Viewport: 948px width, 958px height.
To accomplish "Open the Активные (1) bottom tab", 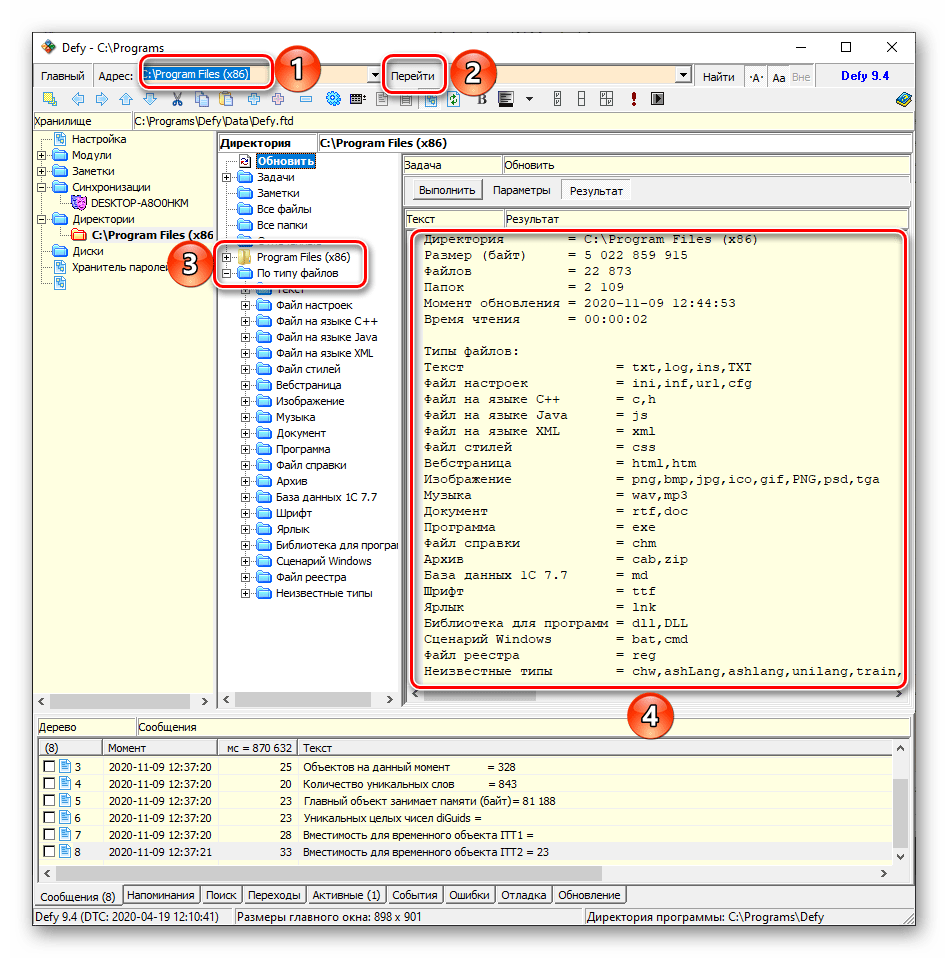I will [x=346, y=895].
